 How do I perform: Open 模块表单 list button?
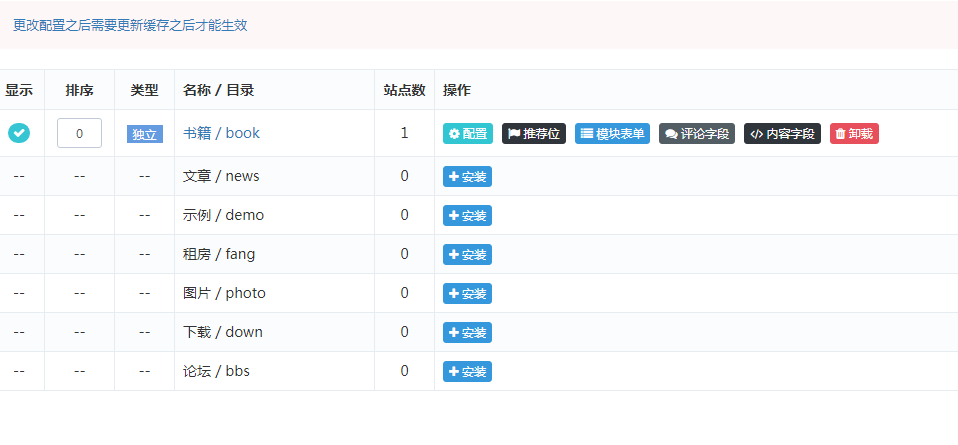[x=612, y=134]
